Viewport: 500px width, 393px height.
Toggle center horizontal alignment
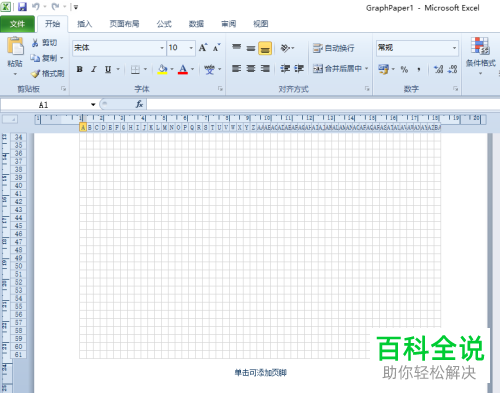[x=251, y=69]
